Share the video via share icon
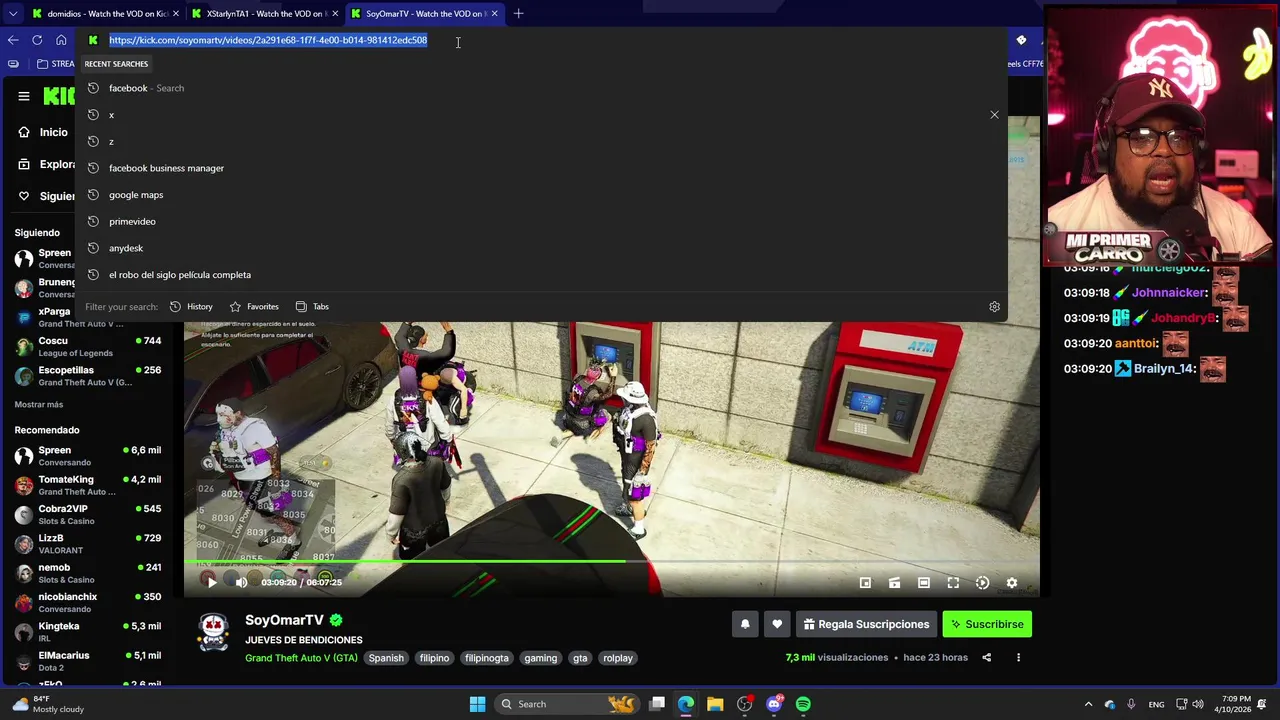This screenshot has height=720, width=1280. tap(987, 658)
